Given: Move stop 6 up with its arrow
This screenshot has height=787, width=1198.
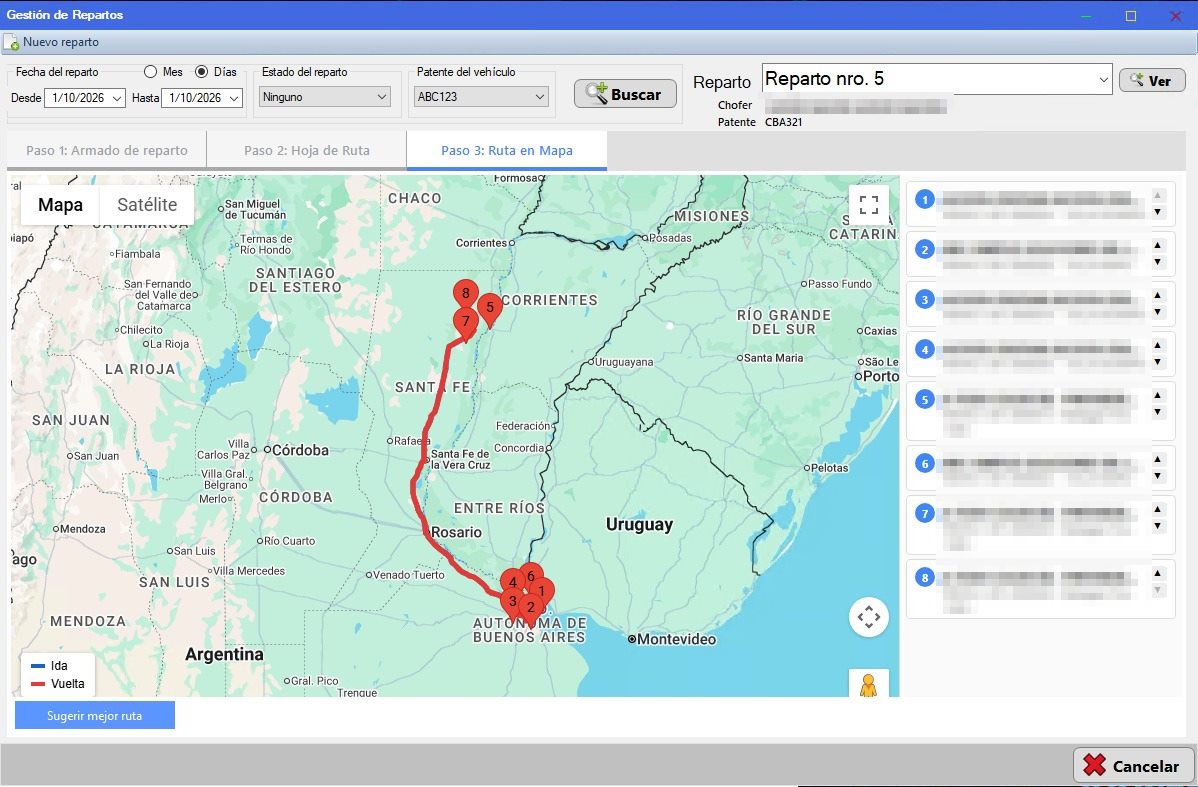Looking at the screenshot, I should tap(1158, 459).
